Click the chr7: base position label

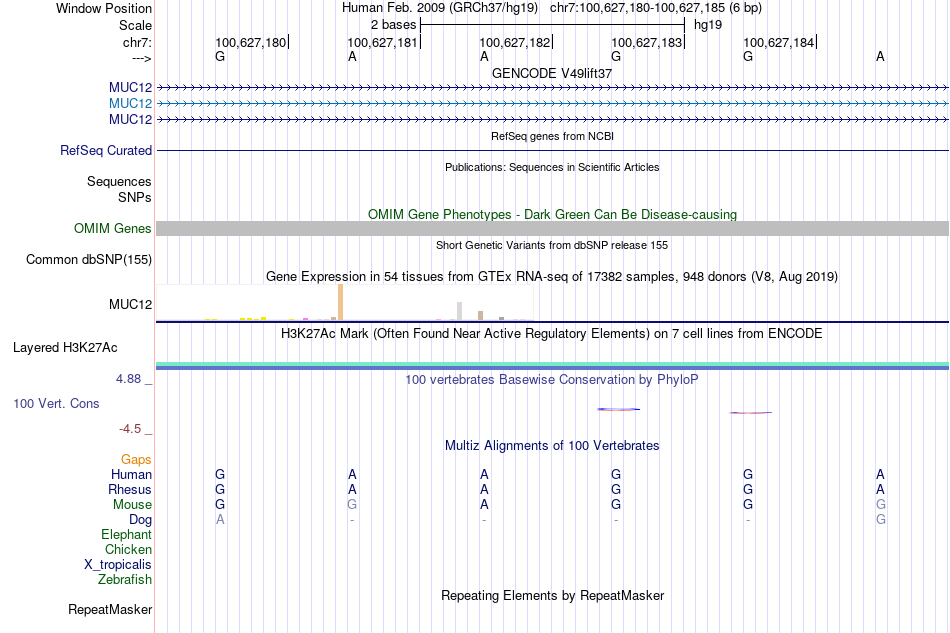tap(137, 42)
